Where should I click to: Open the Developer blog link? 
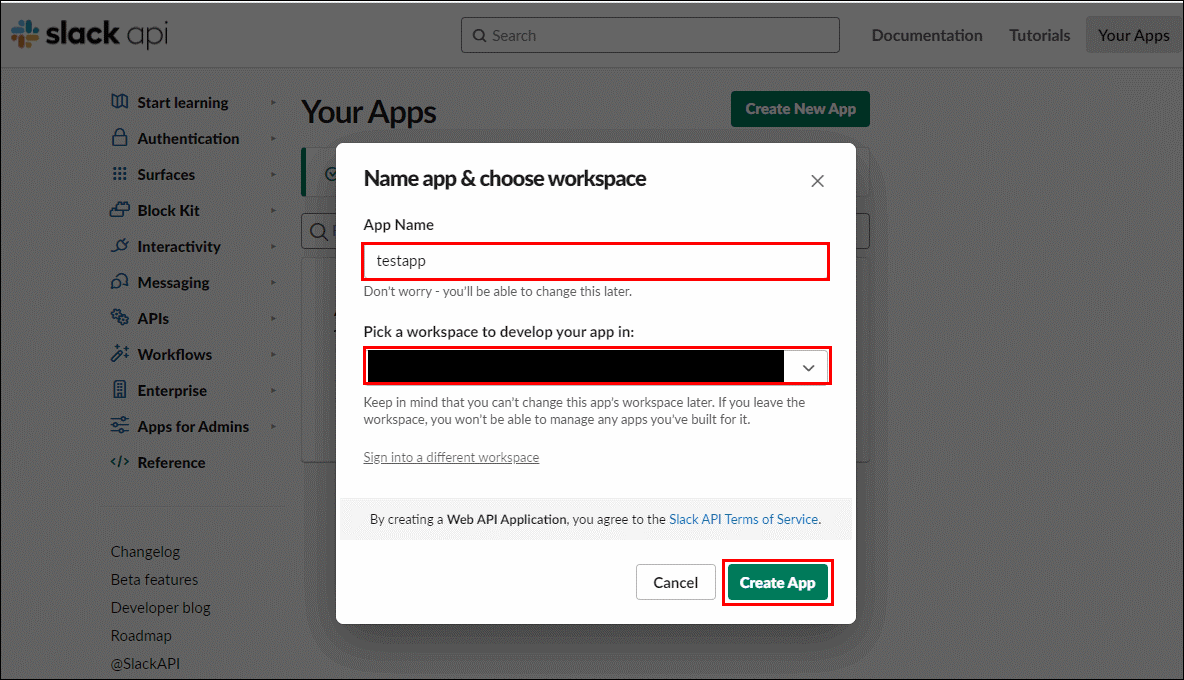[160, 608]
